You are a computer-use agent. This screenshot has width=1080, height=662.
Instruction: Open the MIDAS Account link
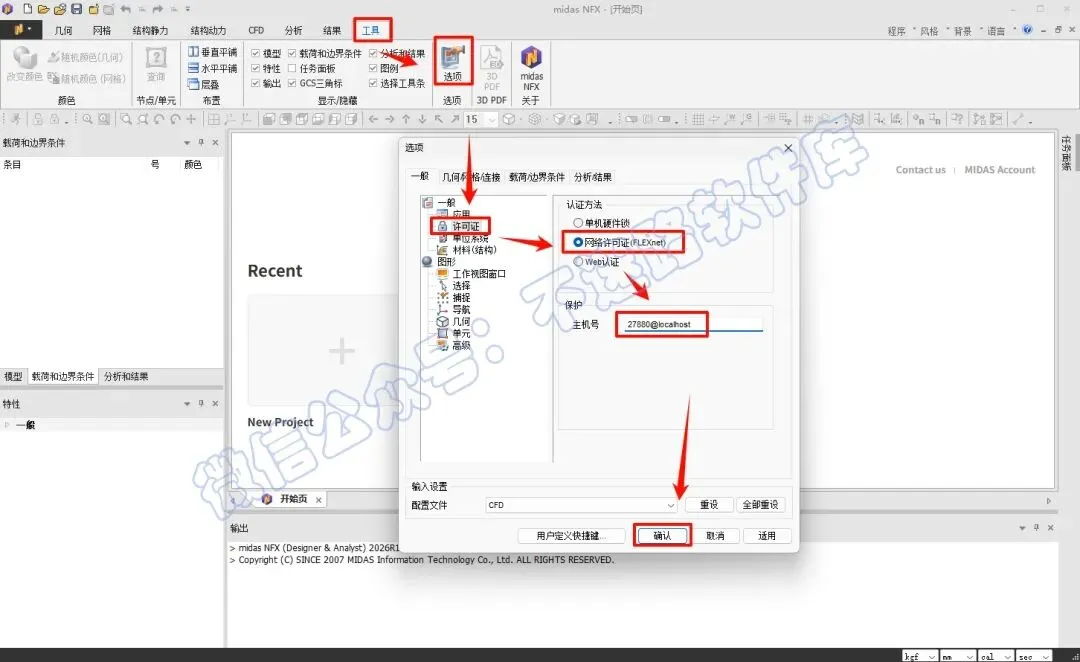tap(999, 169)
